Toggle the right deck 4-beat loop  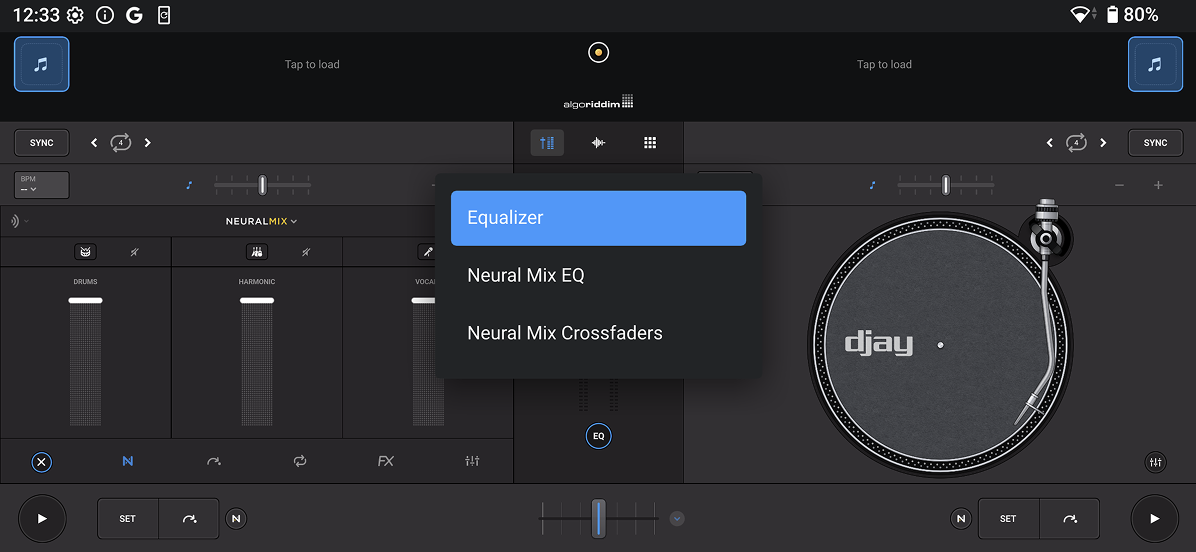[1076, 143]
